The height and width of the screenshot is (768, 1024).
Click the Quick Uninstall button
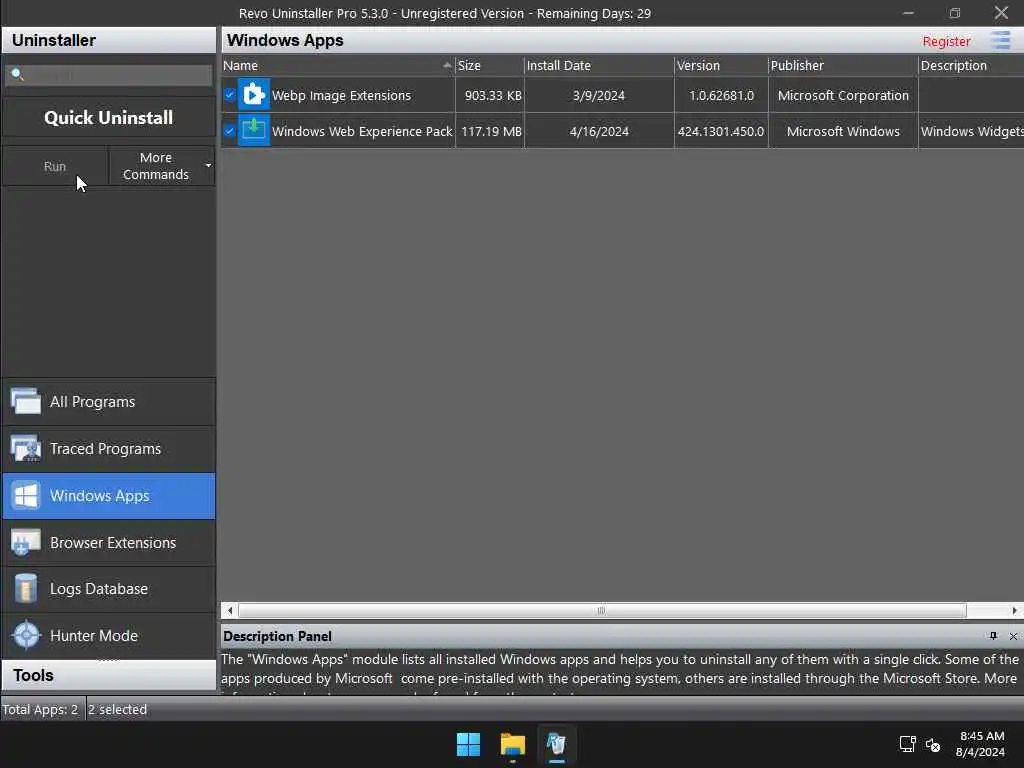108,118
